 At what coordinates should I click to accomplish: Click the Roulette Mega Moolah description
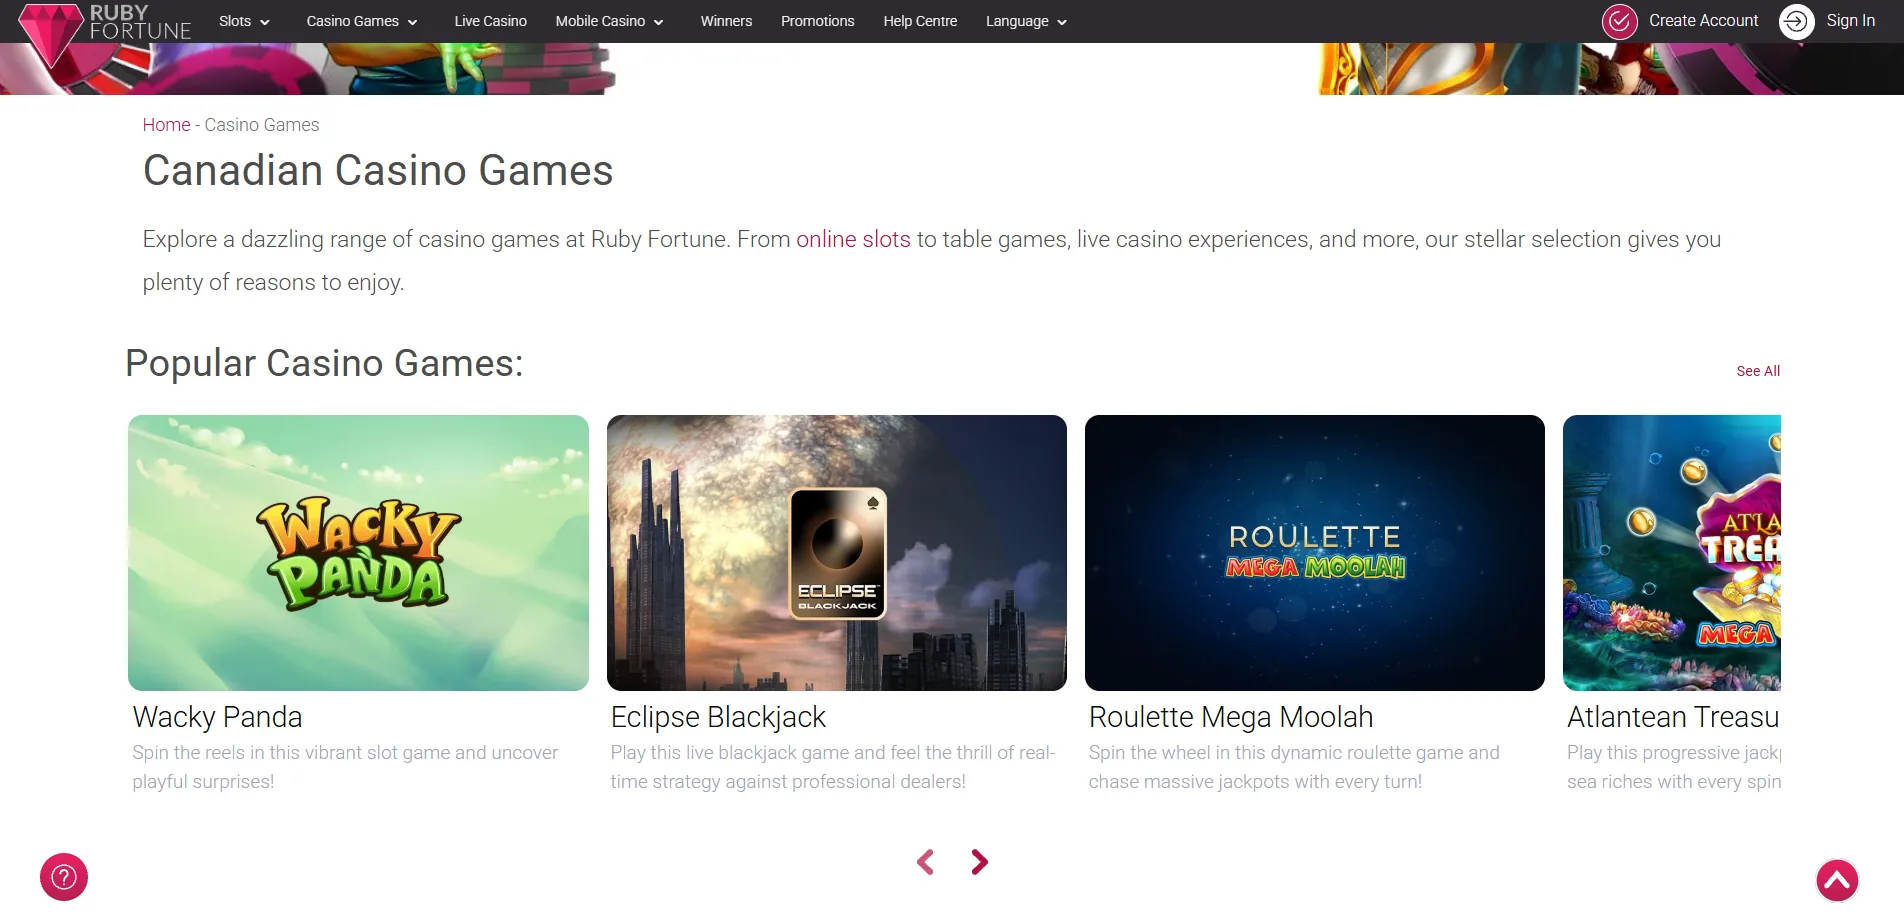pyautogui.click(x=1294, y=767)
